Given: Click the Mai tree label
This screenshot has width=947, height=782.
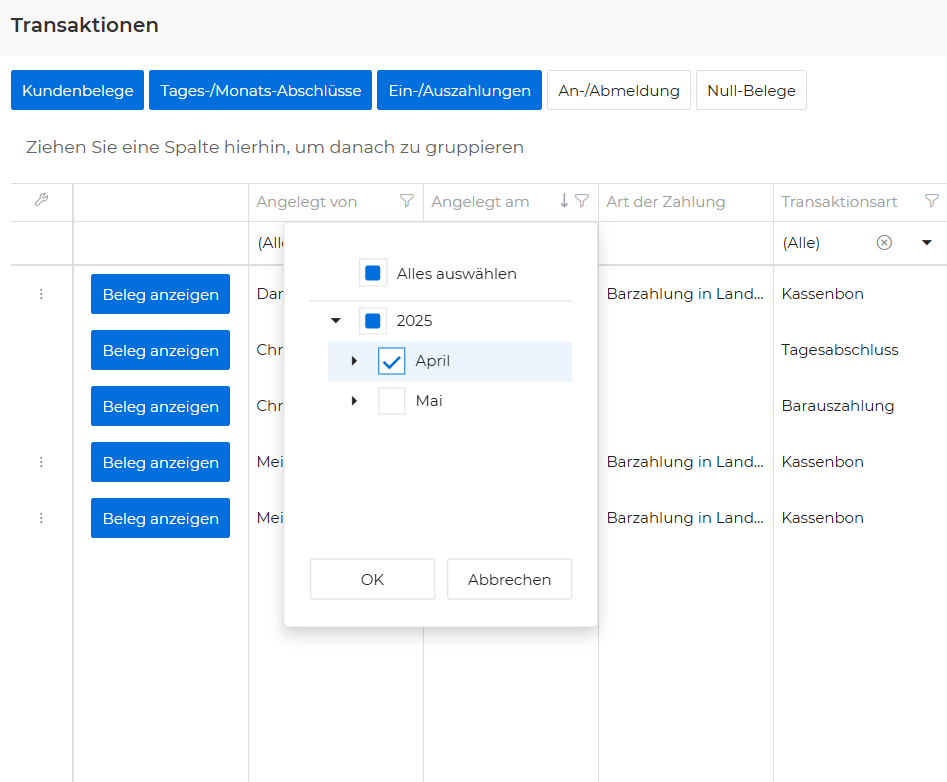Looking at the screenshot, I should pyautogui.click(x=429, y=401).
